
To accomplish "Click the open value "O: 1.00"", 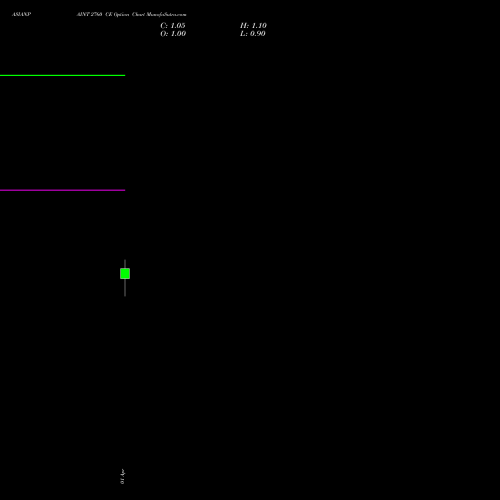I will 173,34.
